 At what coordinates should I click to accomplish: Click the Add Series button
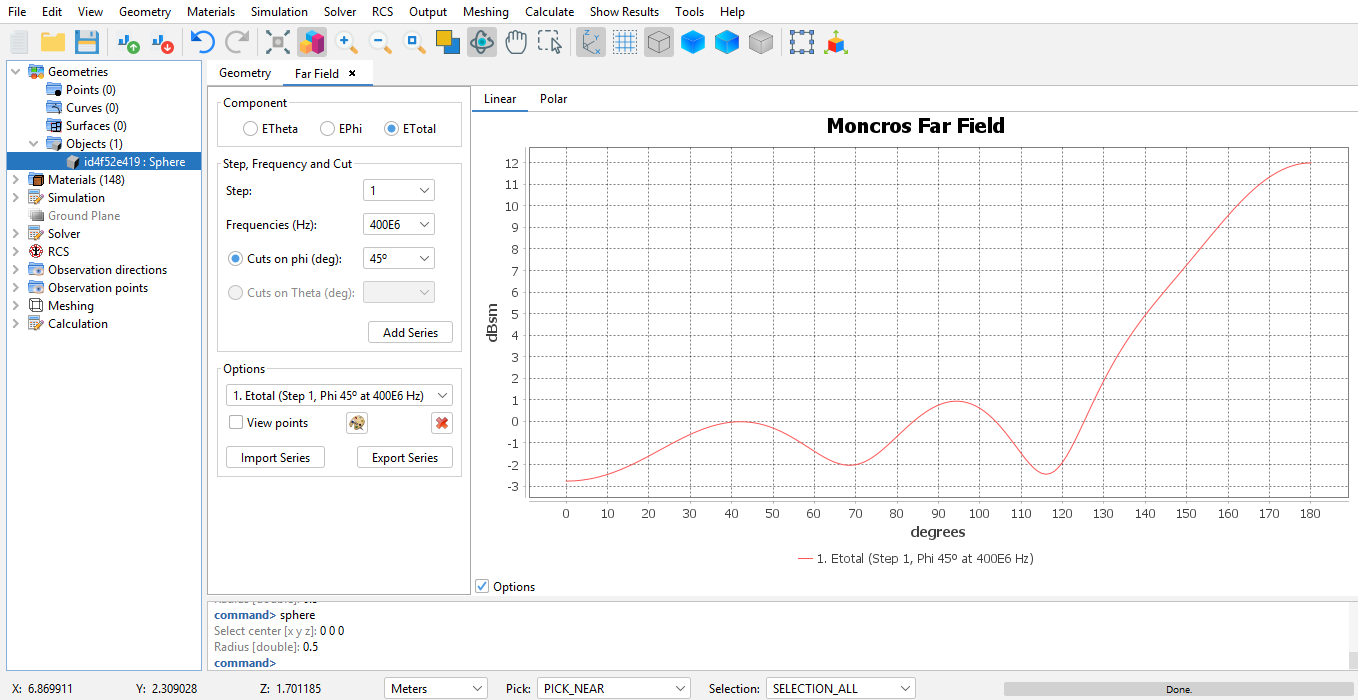tap(410, 333)
